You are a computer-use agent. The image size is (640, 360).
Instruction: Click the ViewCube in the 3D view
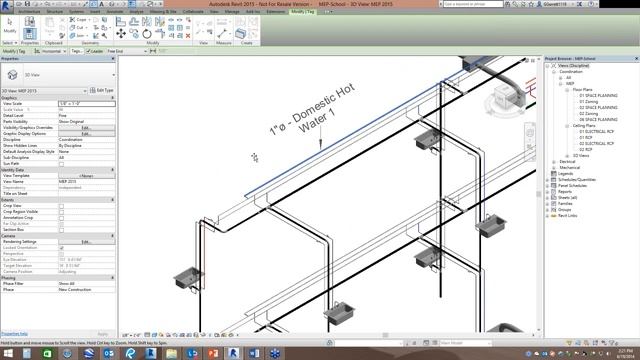(504, 98)
